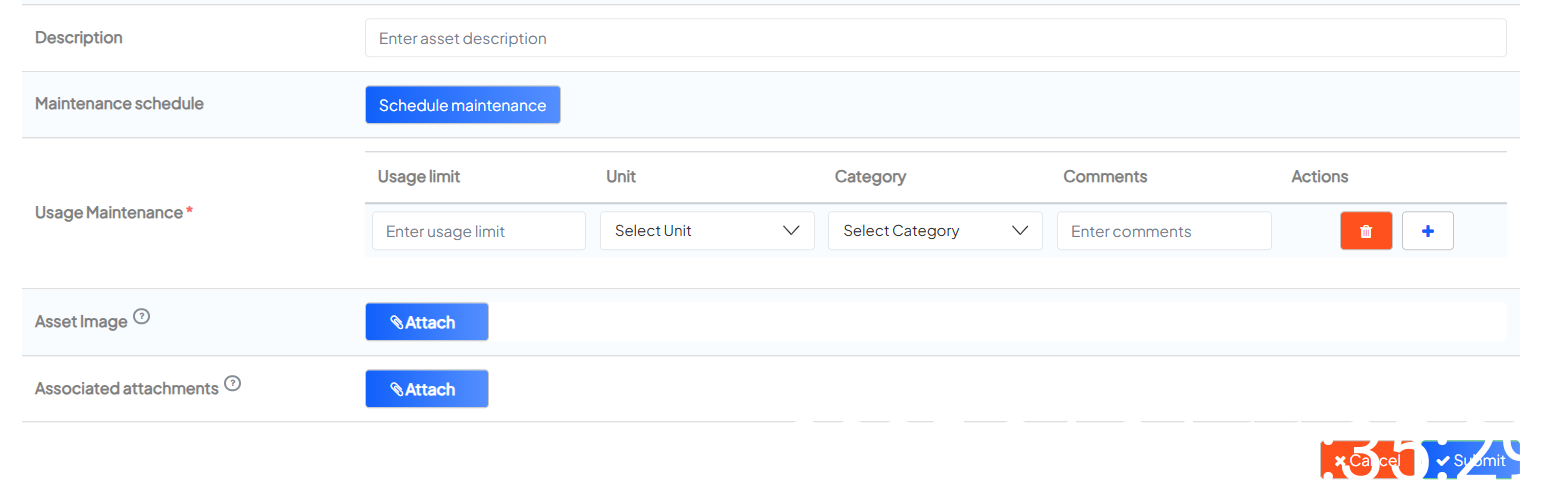
Task: Expand the Select Category dropdown
Action: tap(935, 231)
